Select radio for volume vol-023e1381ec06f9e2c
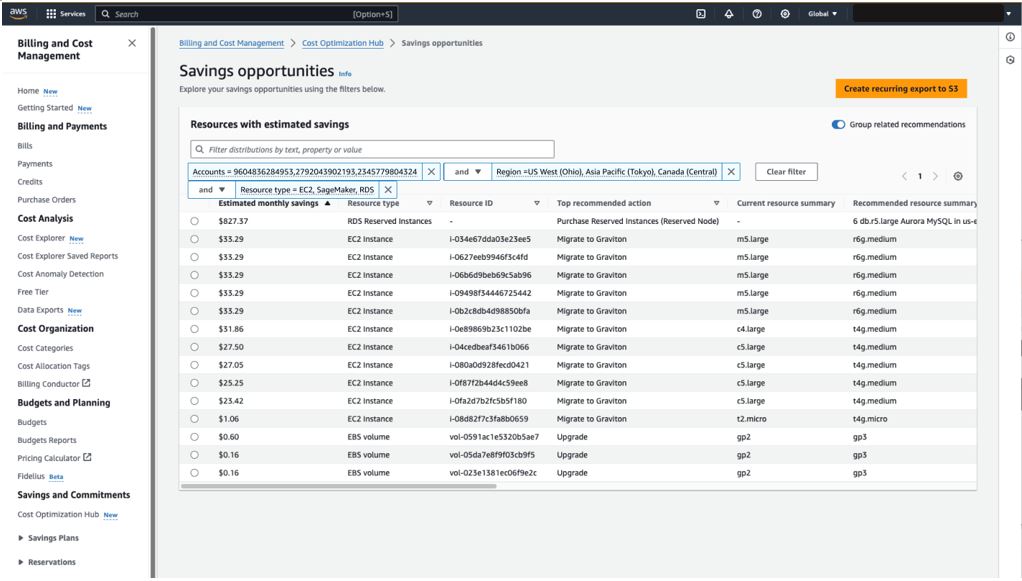Image resolution: width=1022 pixels, height=581 pixels. click(194, 473)
